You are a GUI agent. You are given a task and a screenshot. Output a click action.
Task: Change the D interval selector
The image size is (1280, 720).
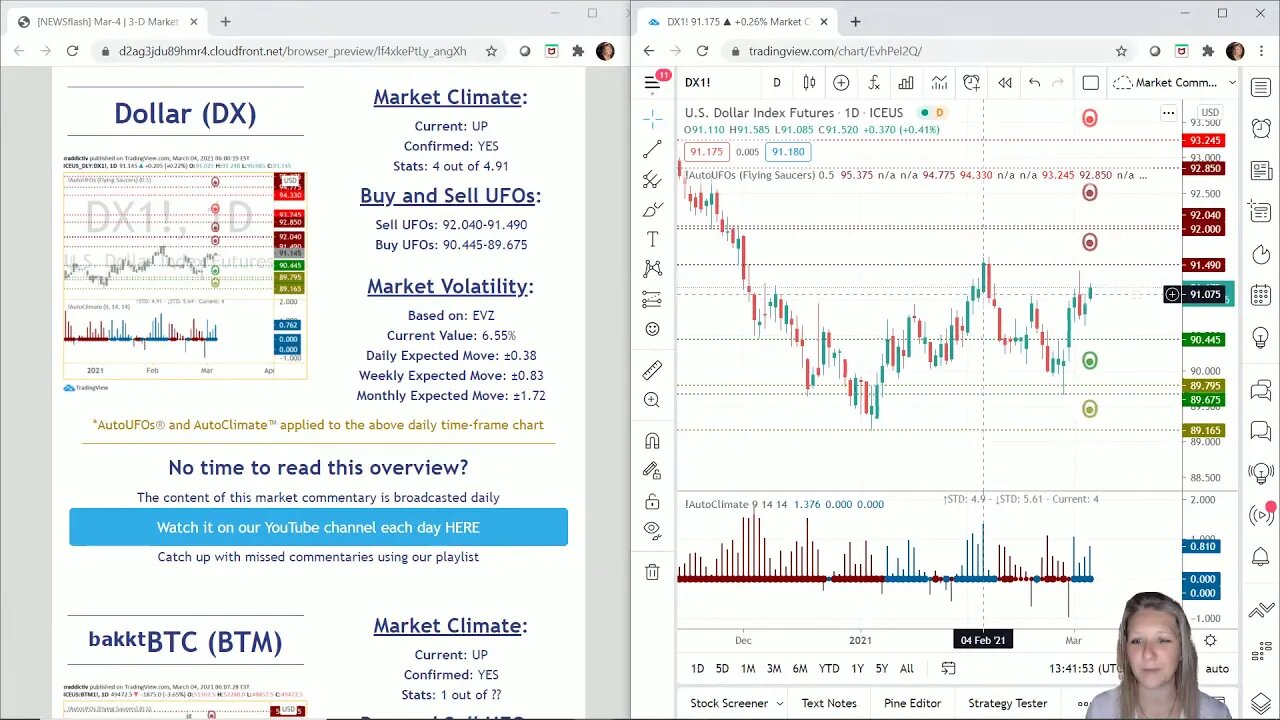(x=776, y=83)
